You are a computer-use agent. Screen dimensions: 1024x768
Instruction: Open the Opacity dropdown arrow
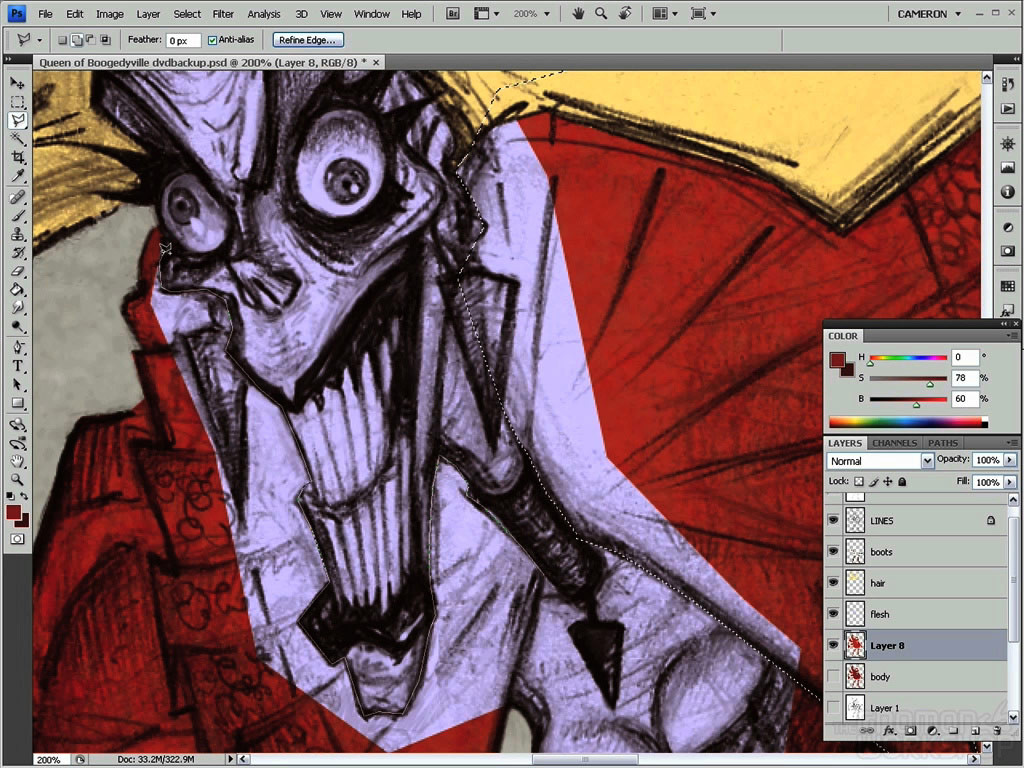1008,461
